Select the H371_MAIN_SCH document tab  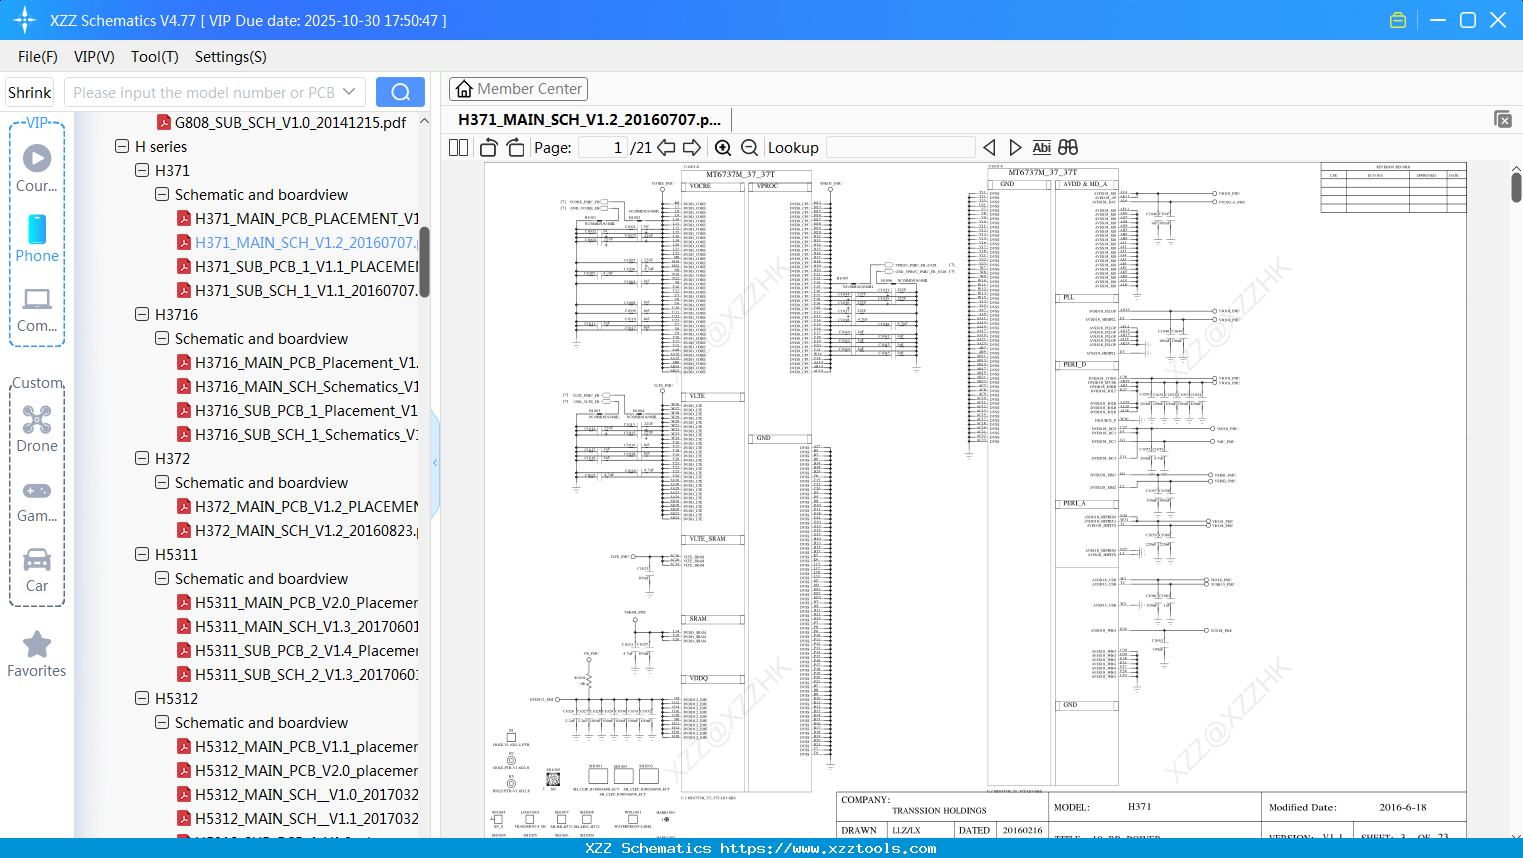point(590,119)
